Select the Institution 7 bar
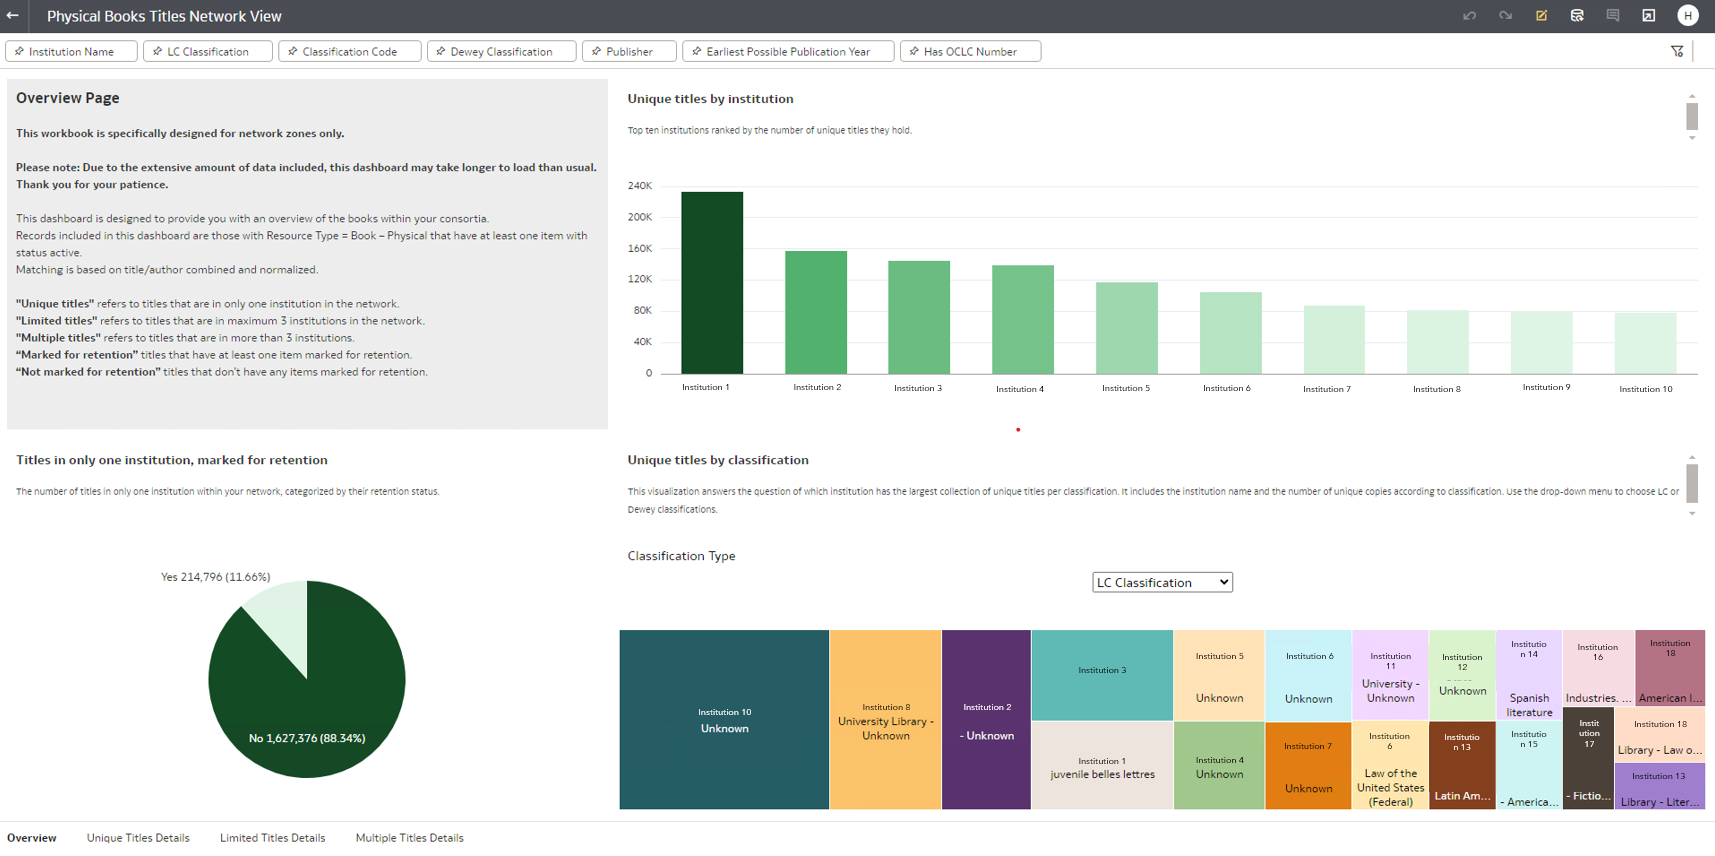The width and height of the screenshot is (1715, 856). click(1334, 340)
